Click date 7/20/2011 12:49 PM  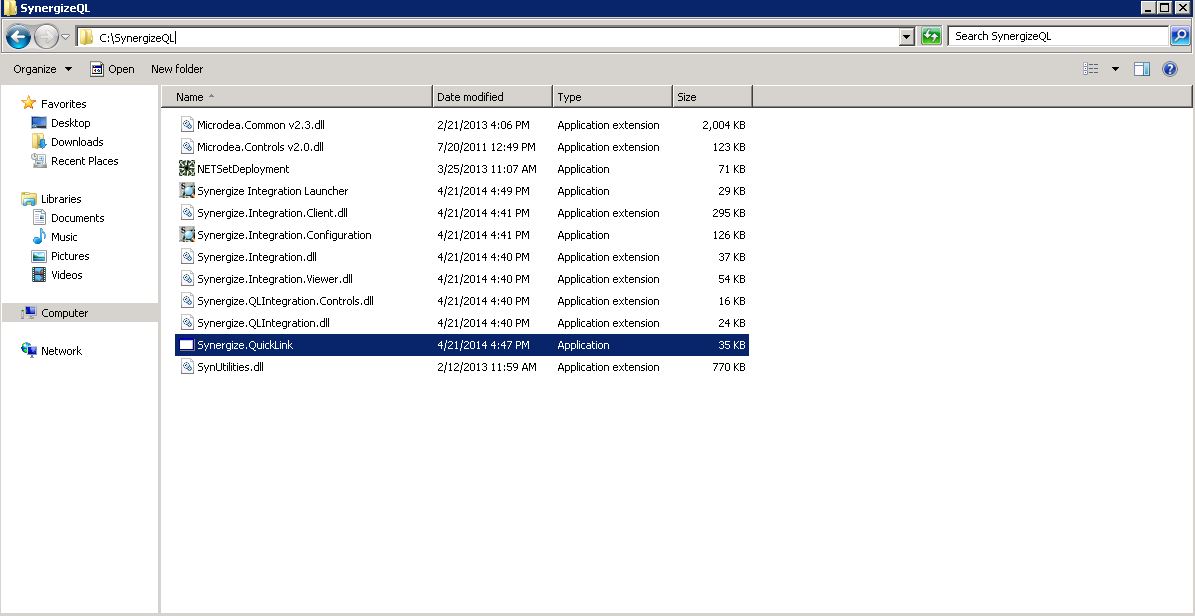click(486, 147)
